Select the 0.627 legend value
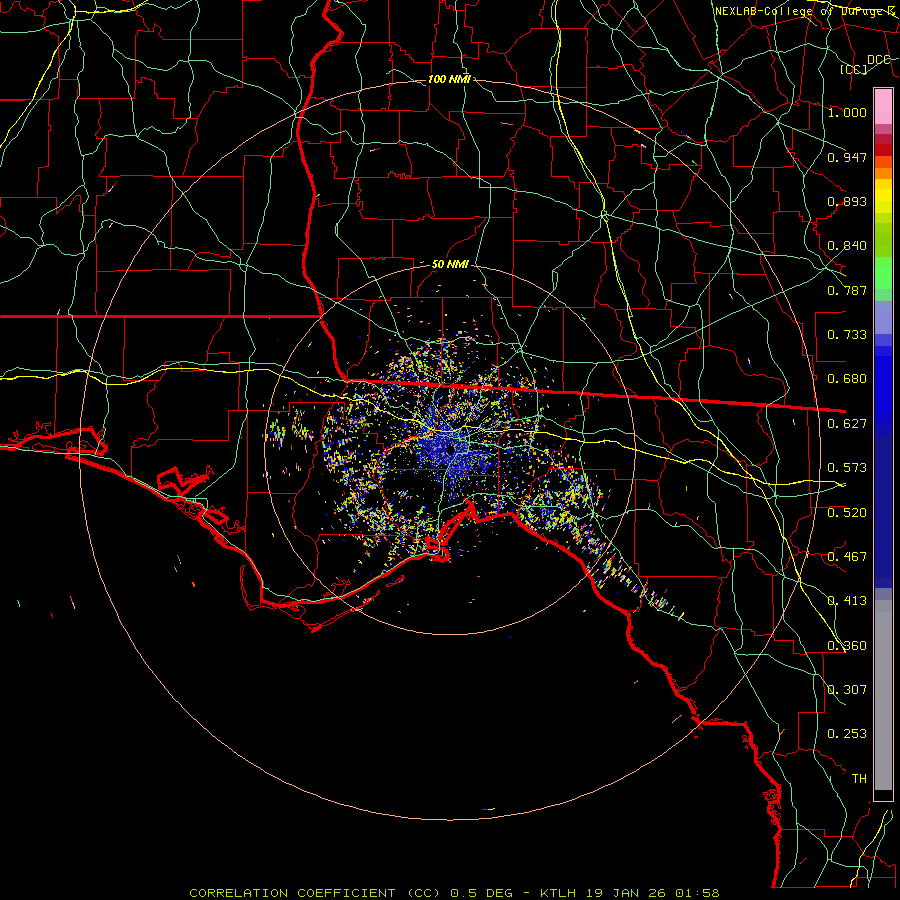 847,424
